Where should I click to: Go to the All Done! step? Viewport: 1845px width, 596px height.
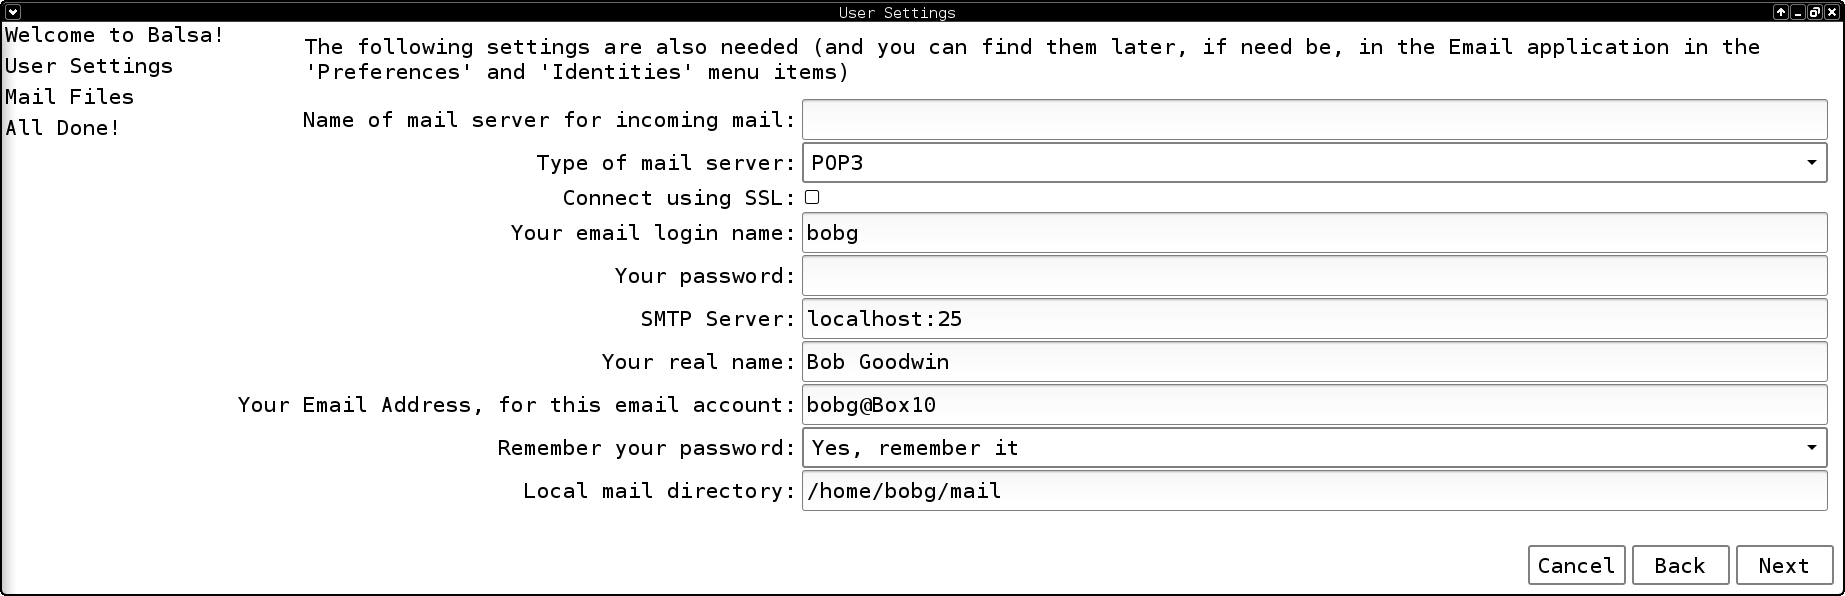pos(62,128)
